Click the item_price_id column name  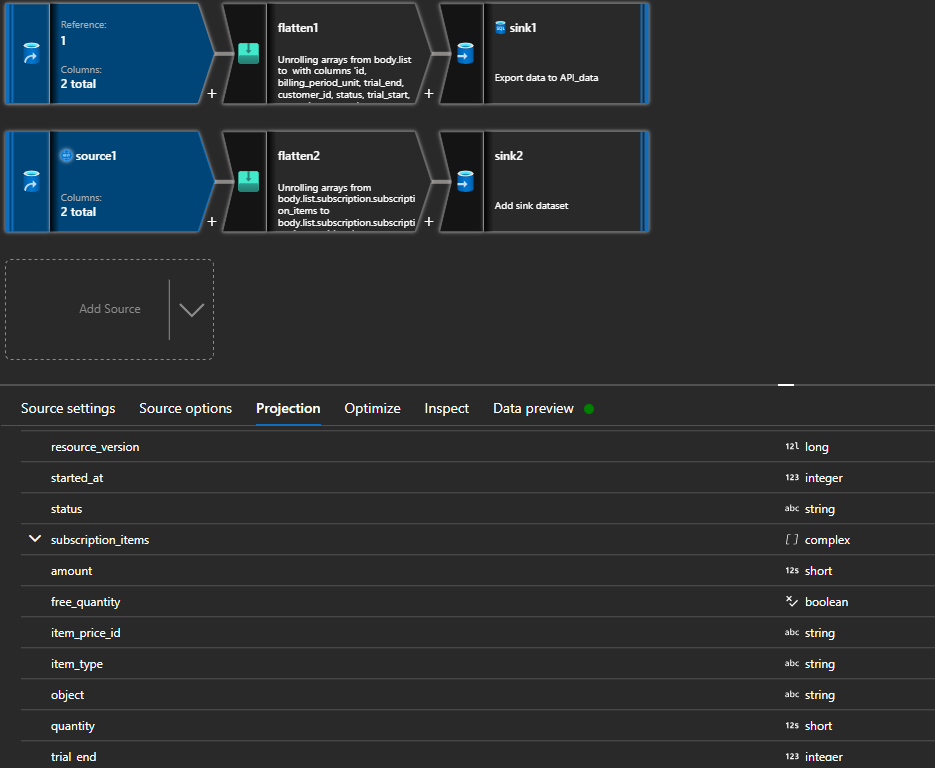(x=85, y=633)
